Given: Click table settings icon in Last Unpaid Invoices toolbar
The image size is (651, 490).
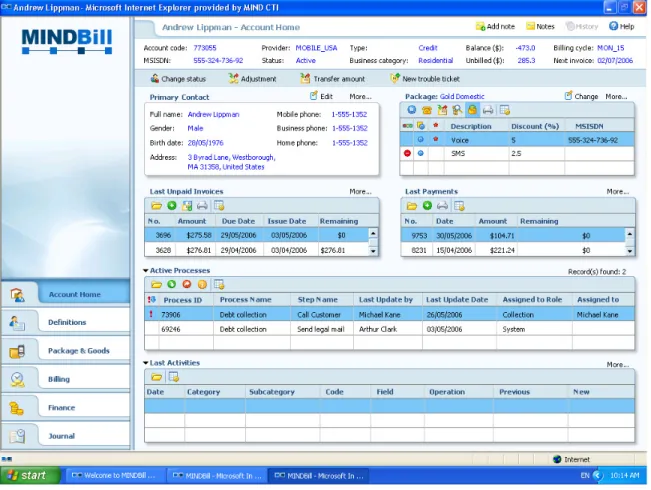Looking at the screenshot, I should tap(219, 206).
